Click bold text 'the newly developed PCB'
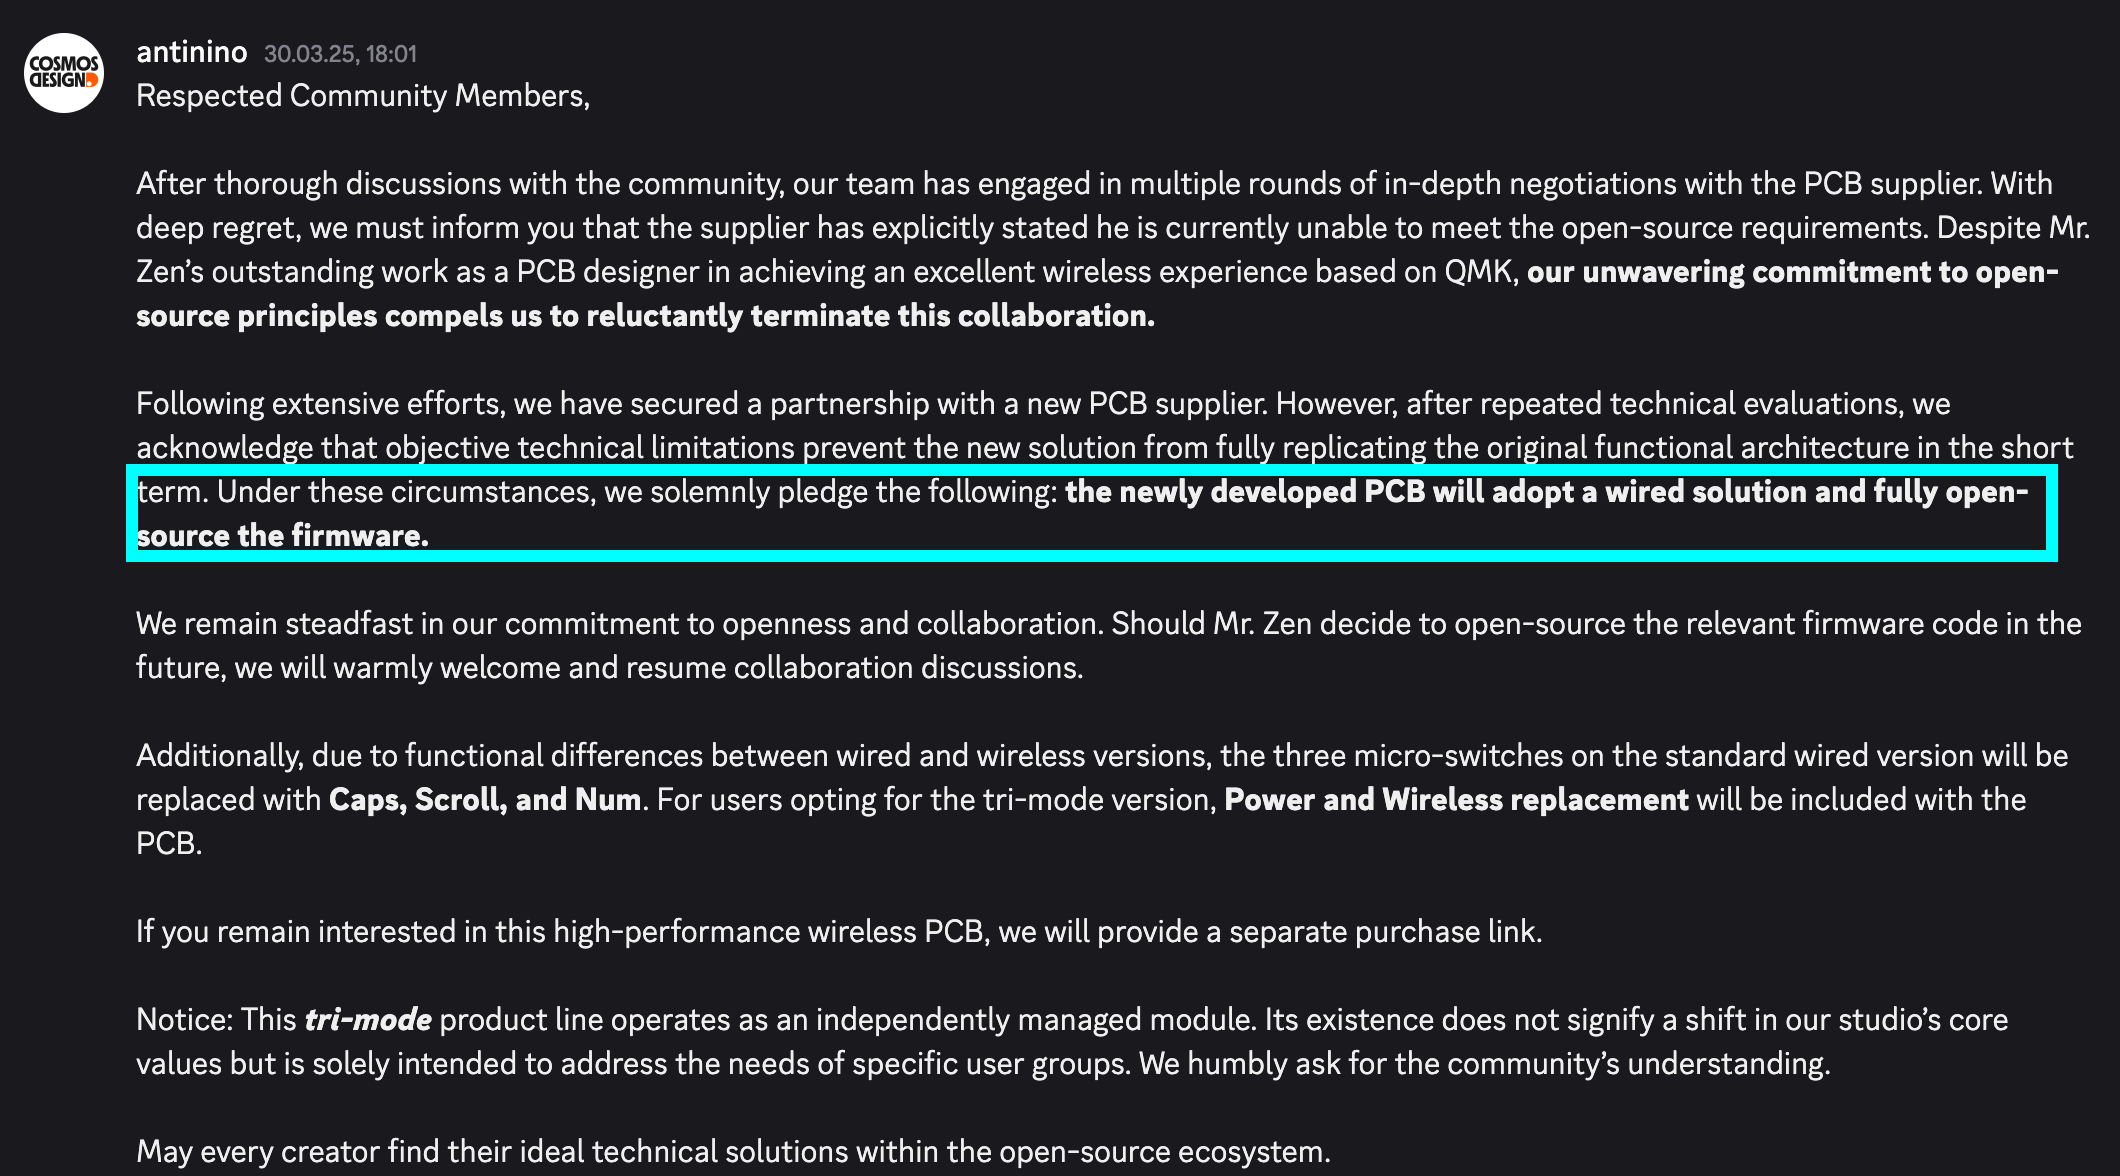 1245,492
